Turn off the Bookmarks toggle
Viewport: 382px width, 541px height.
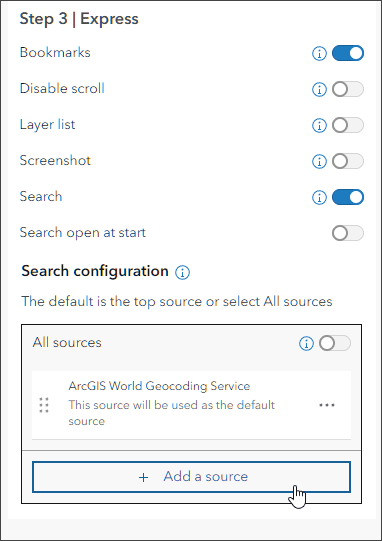347,53
